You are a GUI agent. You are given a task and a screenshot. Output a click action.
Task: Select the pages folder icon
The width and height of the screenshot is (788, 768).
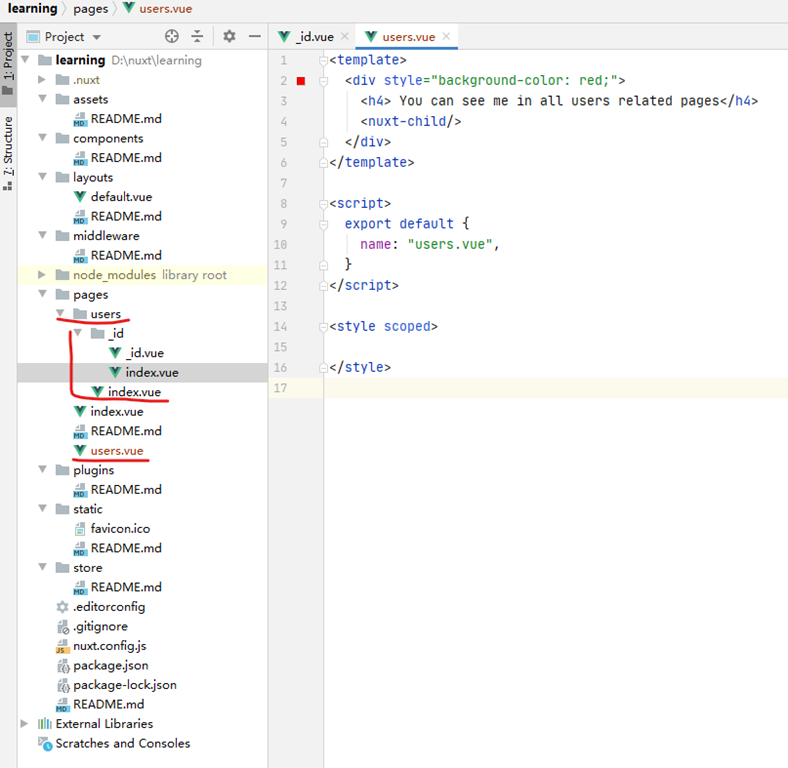click(x=62, y=294)
